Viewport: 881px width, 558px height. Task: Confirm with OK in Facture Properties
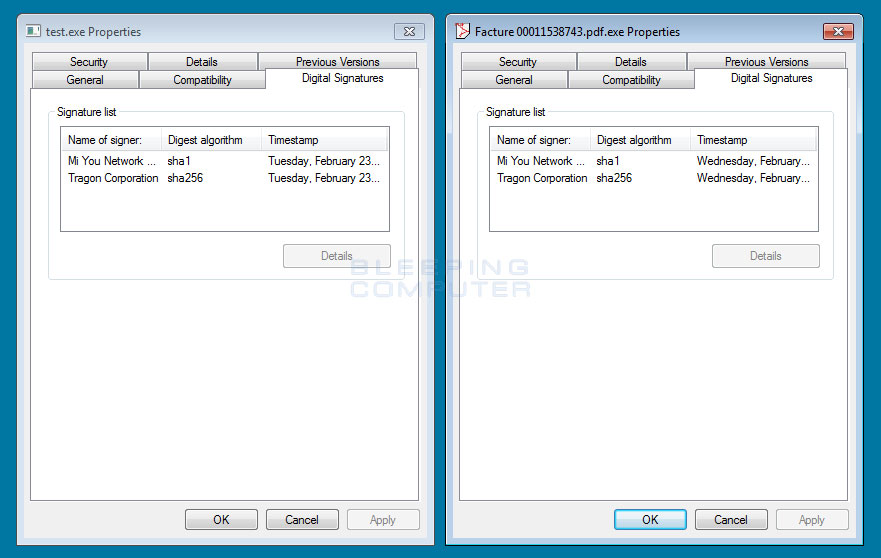650,520
